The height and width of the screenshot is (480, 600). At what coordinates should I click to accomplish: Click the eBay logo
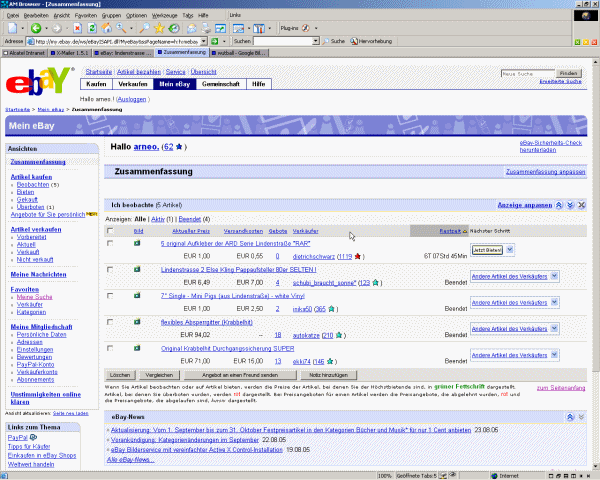39,82
